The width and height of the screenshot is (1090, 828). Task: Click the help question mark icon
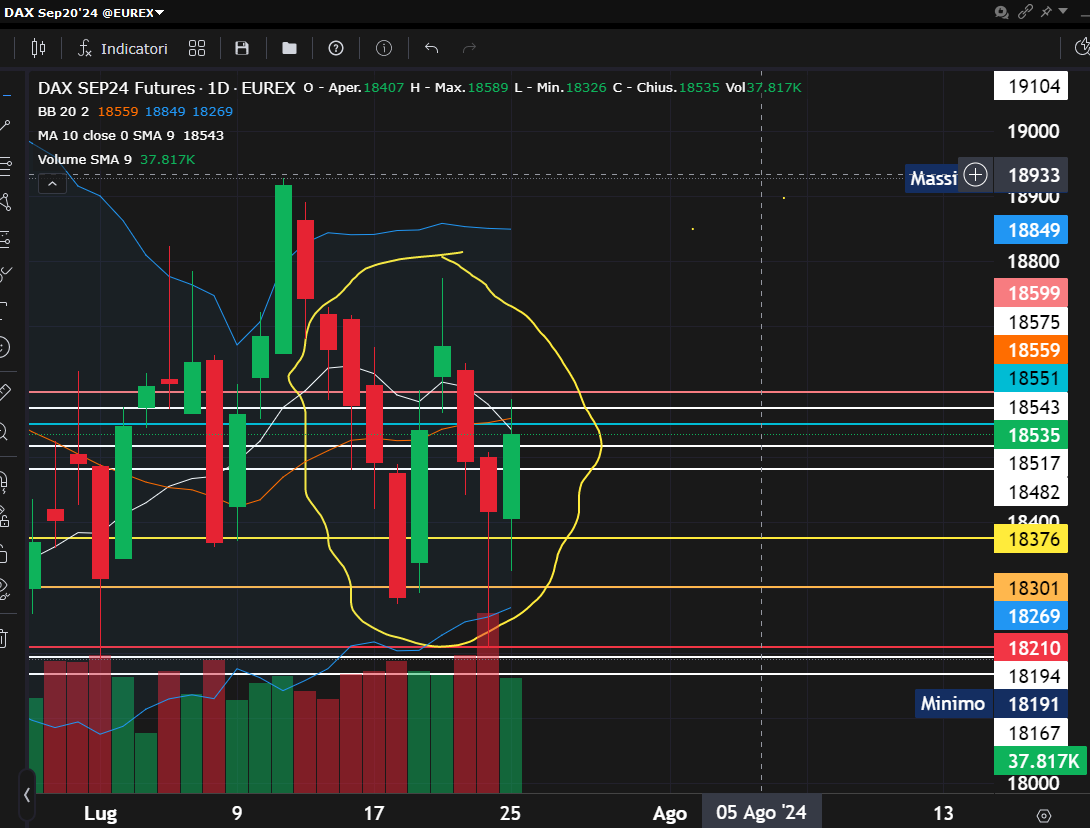point(336,48)
